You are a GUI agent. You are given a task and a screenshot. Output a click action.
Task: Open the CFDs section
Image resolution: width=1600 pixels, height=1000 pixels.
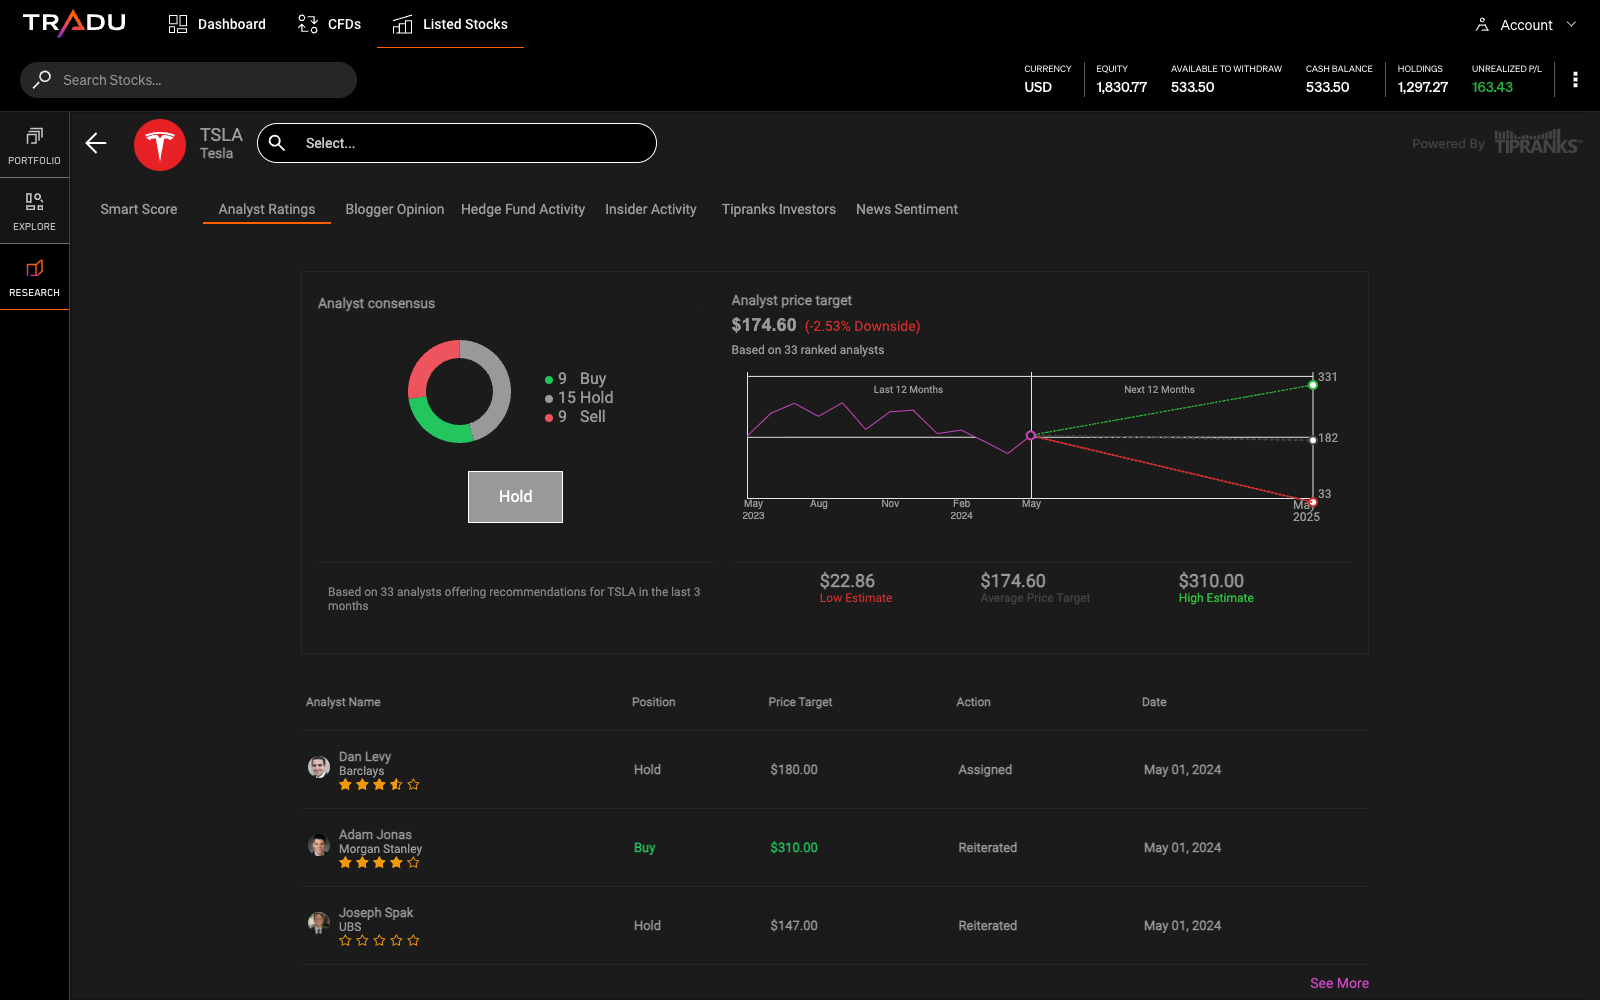coord(329,24)
